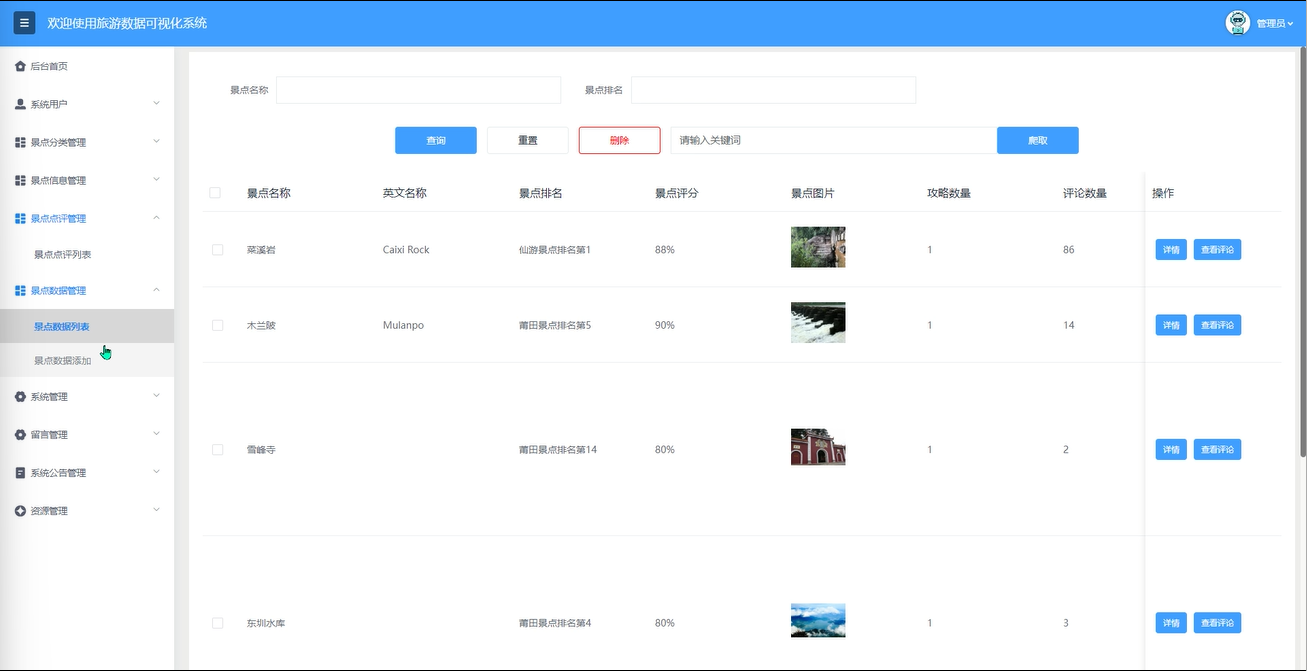Expand the 系统用户 submenu chevron

[156, 103]
